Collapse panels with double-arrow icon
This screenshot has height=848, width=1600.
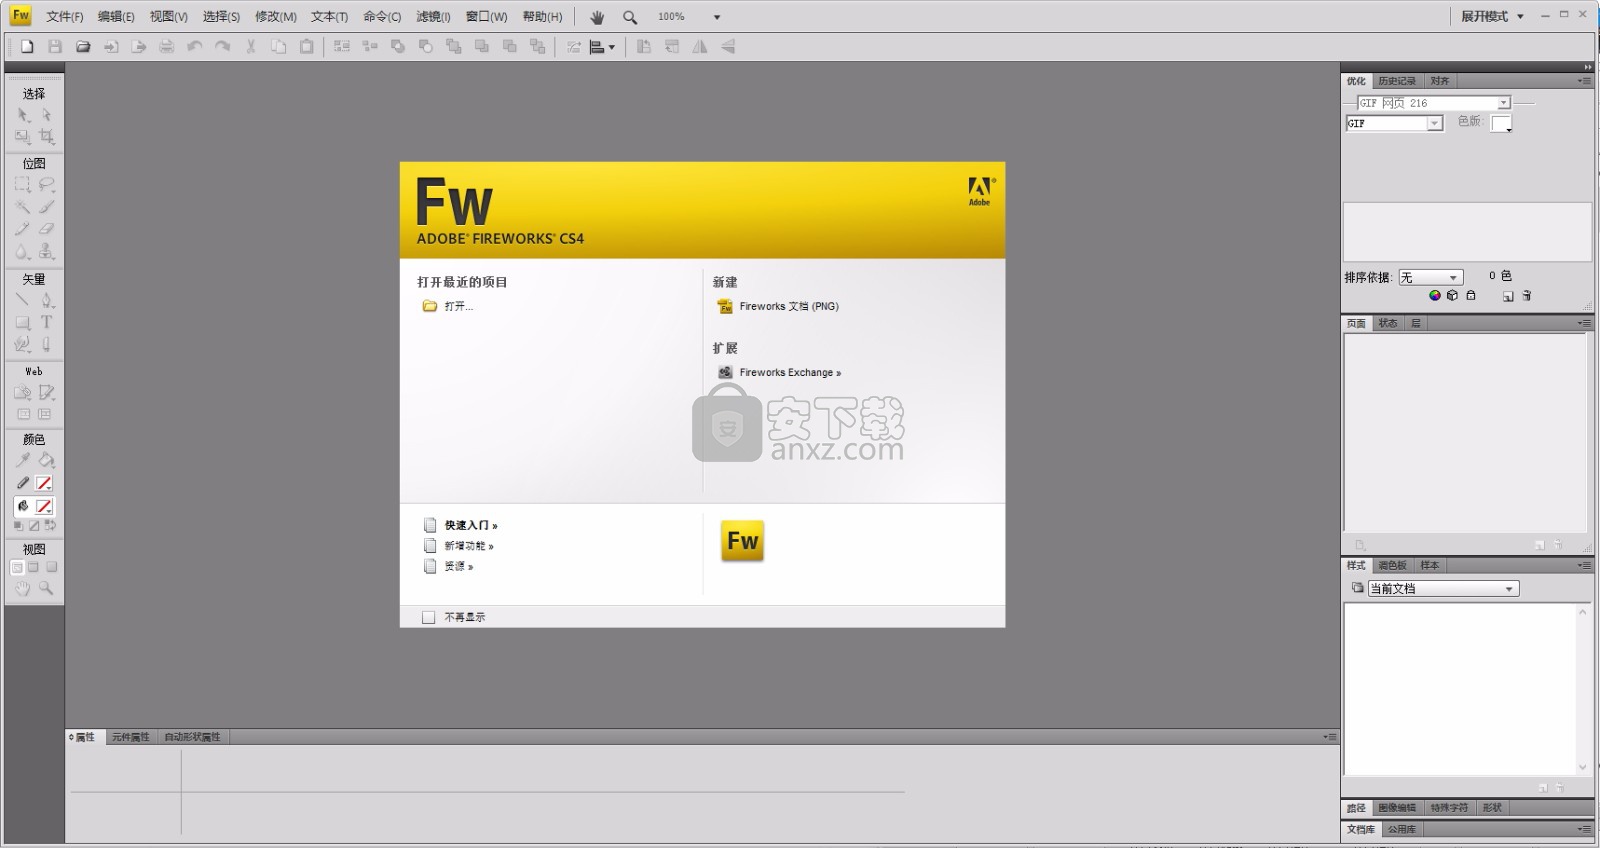pos(1587,67)
